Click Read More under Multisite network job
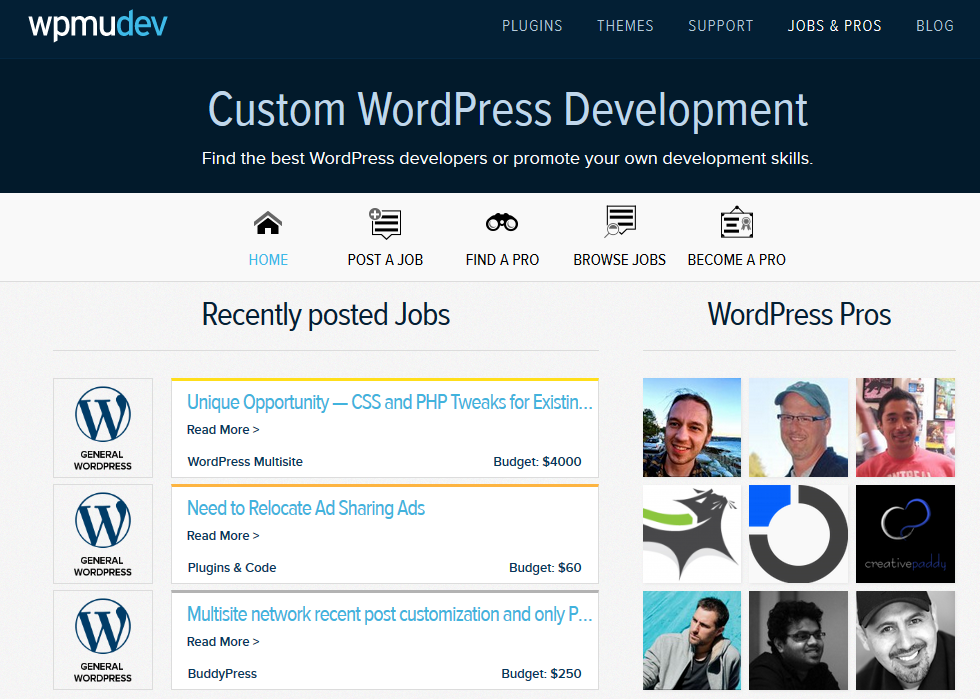980x699 pixels. (x=222, y=641)
